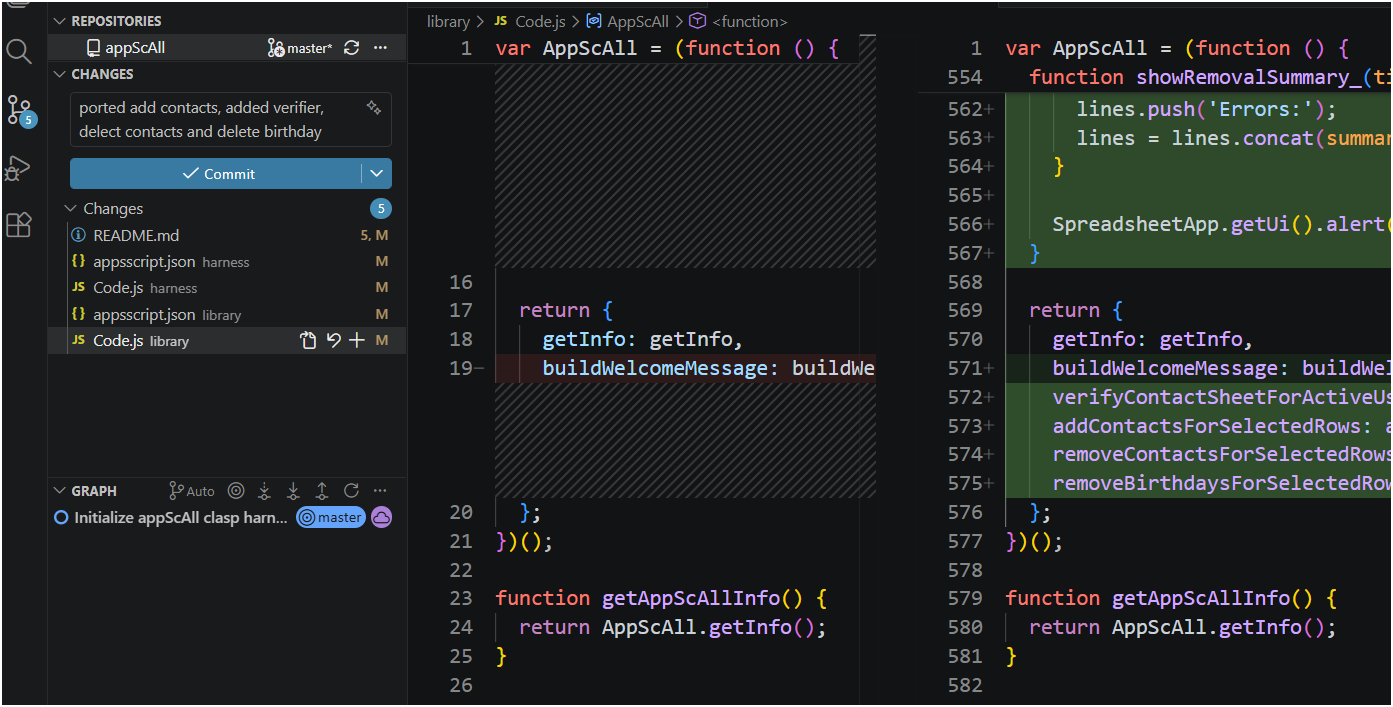
Task: Click the library breadcrumb segment
Action: pos(448,21)
